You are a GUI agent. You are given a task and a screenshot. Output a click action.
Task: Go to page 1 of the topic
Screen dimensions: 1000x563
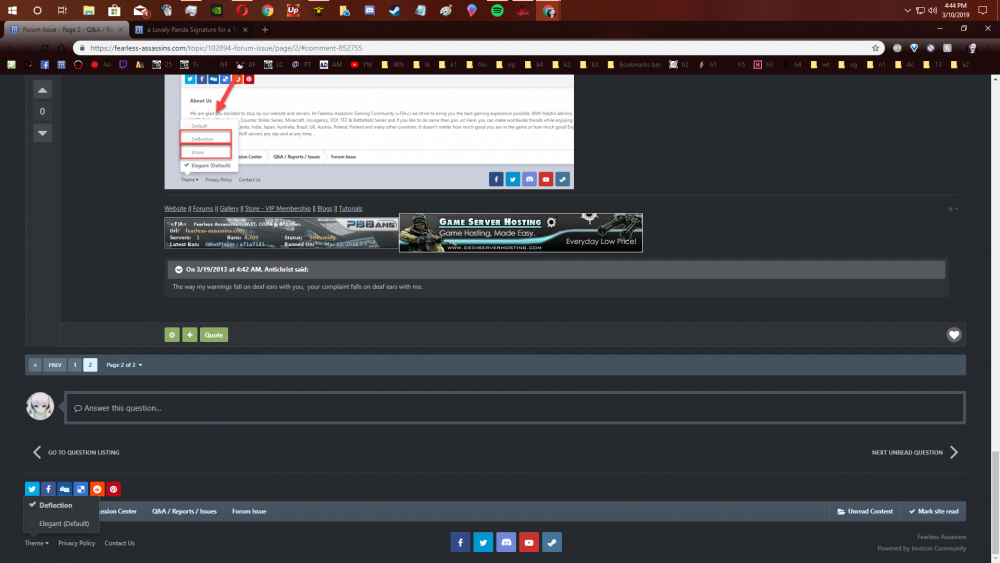(75, 365)
